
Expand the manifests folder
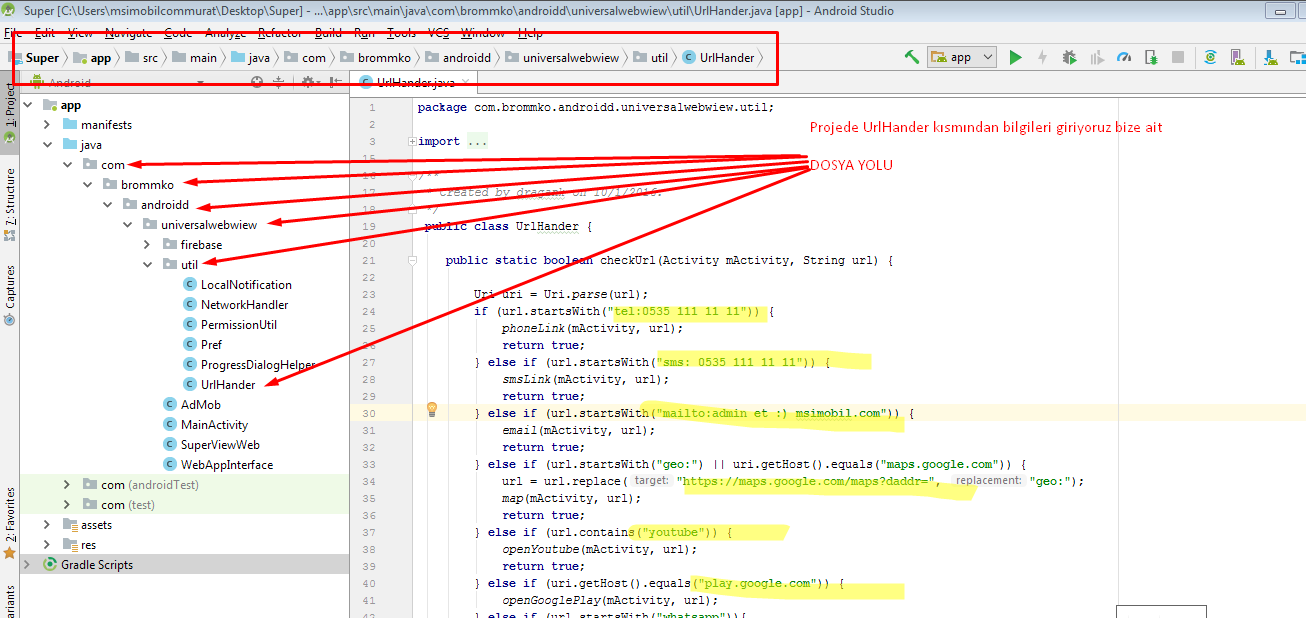pos(47,125)
